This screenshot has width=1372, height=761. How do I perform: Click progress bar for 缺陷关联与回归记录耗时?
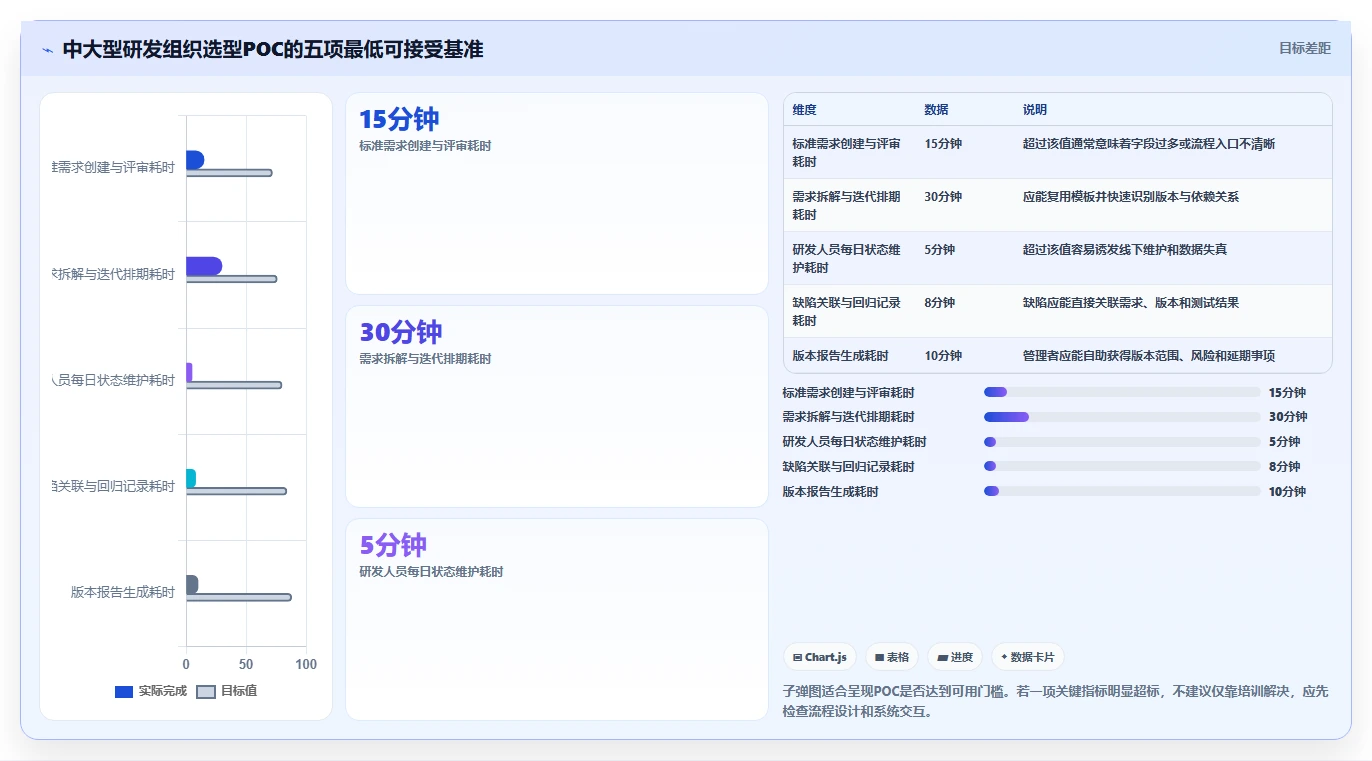(1122, 466)
